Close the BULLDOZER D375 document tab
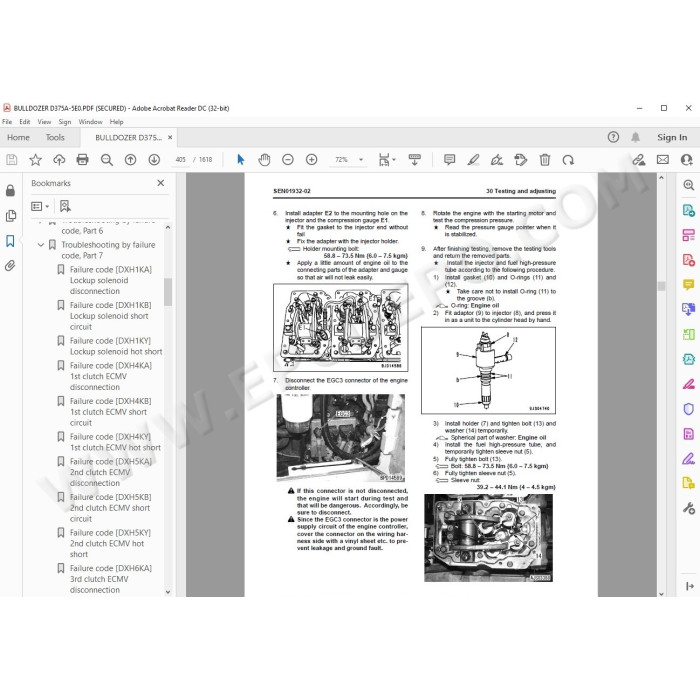This screenshot has height=700, width=700. pyautogui.click(x=170, y=138)
